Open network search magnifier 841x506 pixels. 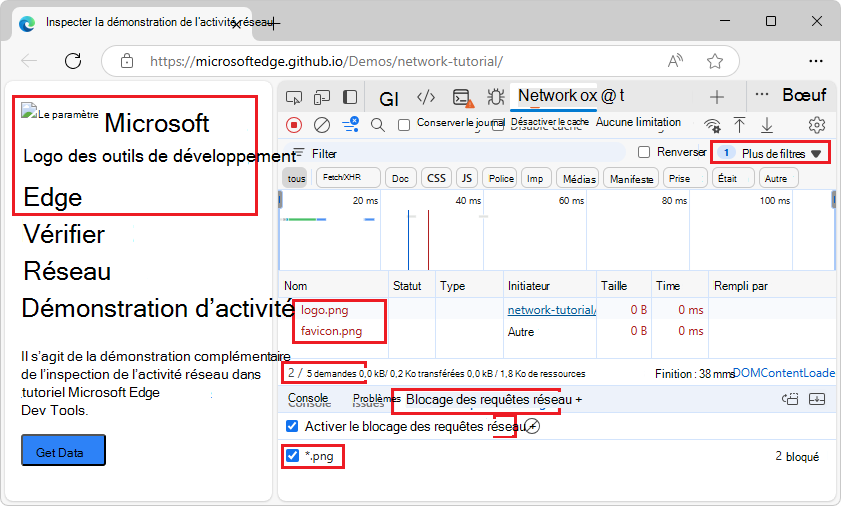tap(378, 125)
